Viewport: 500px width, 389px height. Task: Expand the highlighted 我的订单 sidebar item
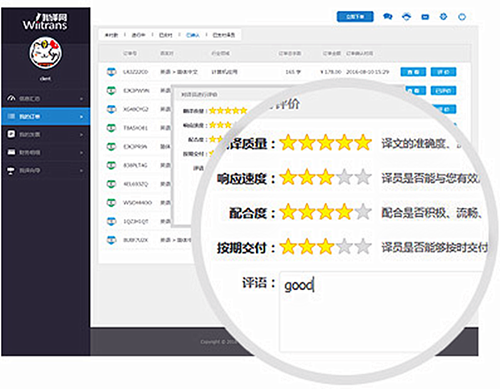[x=45, y=116]
